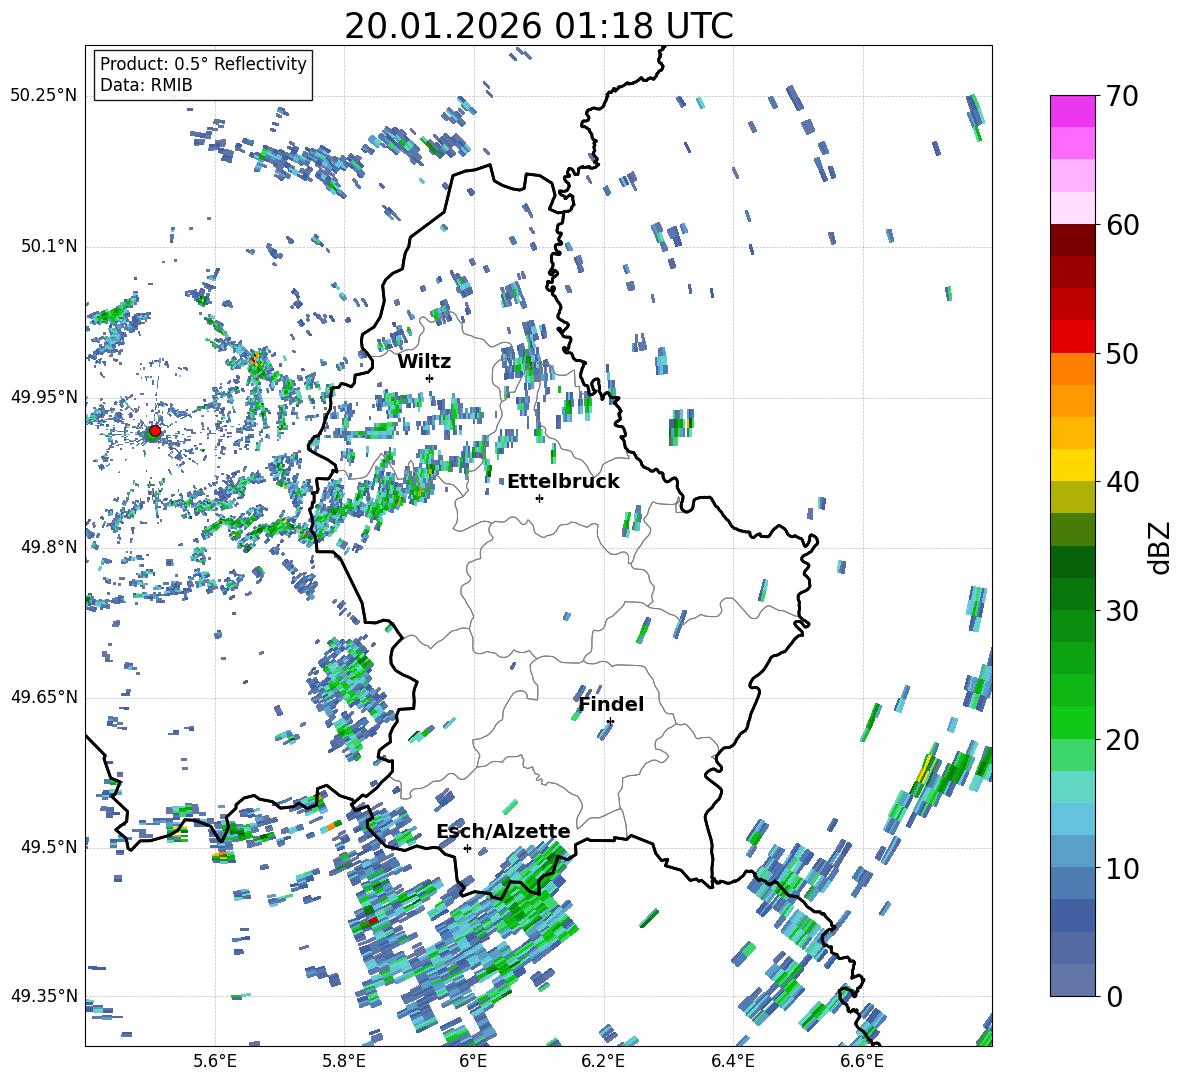The width and height of the screenshot is (1184, 1081).
Task: Pick the yellow colorbar segment above 40
Action: point(1072,465)
